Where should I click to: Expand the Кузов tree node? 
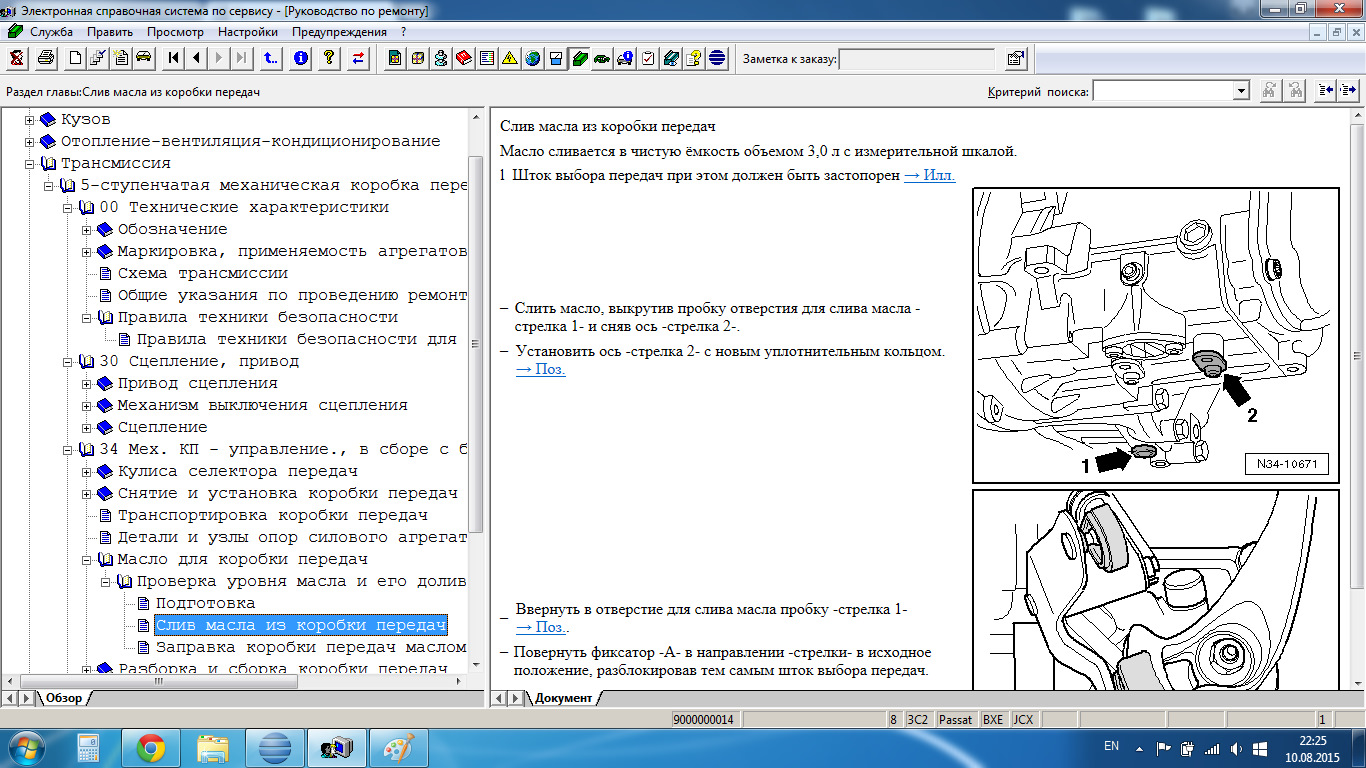pos(30,120)
